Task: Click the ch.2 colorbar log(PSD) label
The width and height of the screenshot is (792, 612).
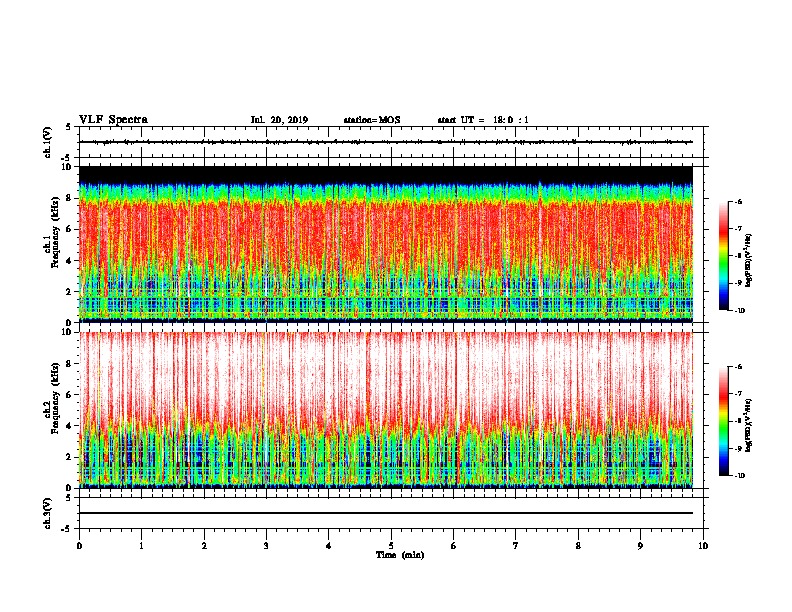Action: pos(749,425)
